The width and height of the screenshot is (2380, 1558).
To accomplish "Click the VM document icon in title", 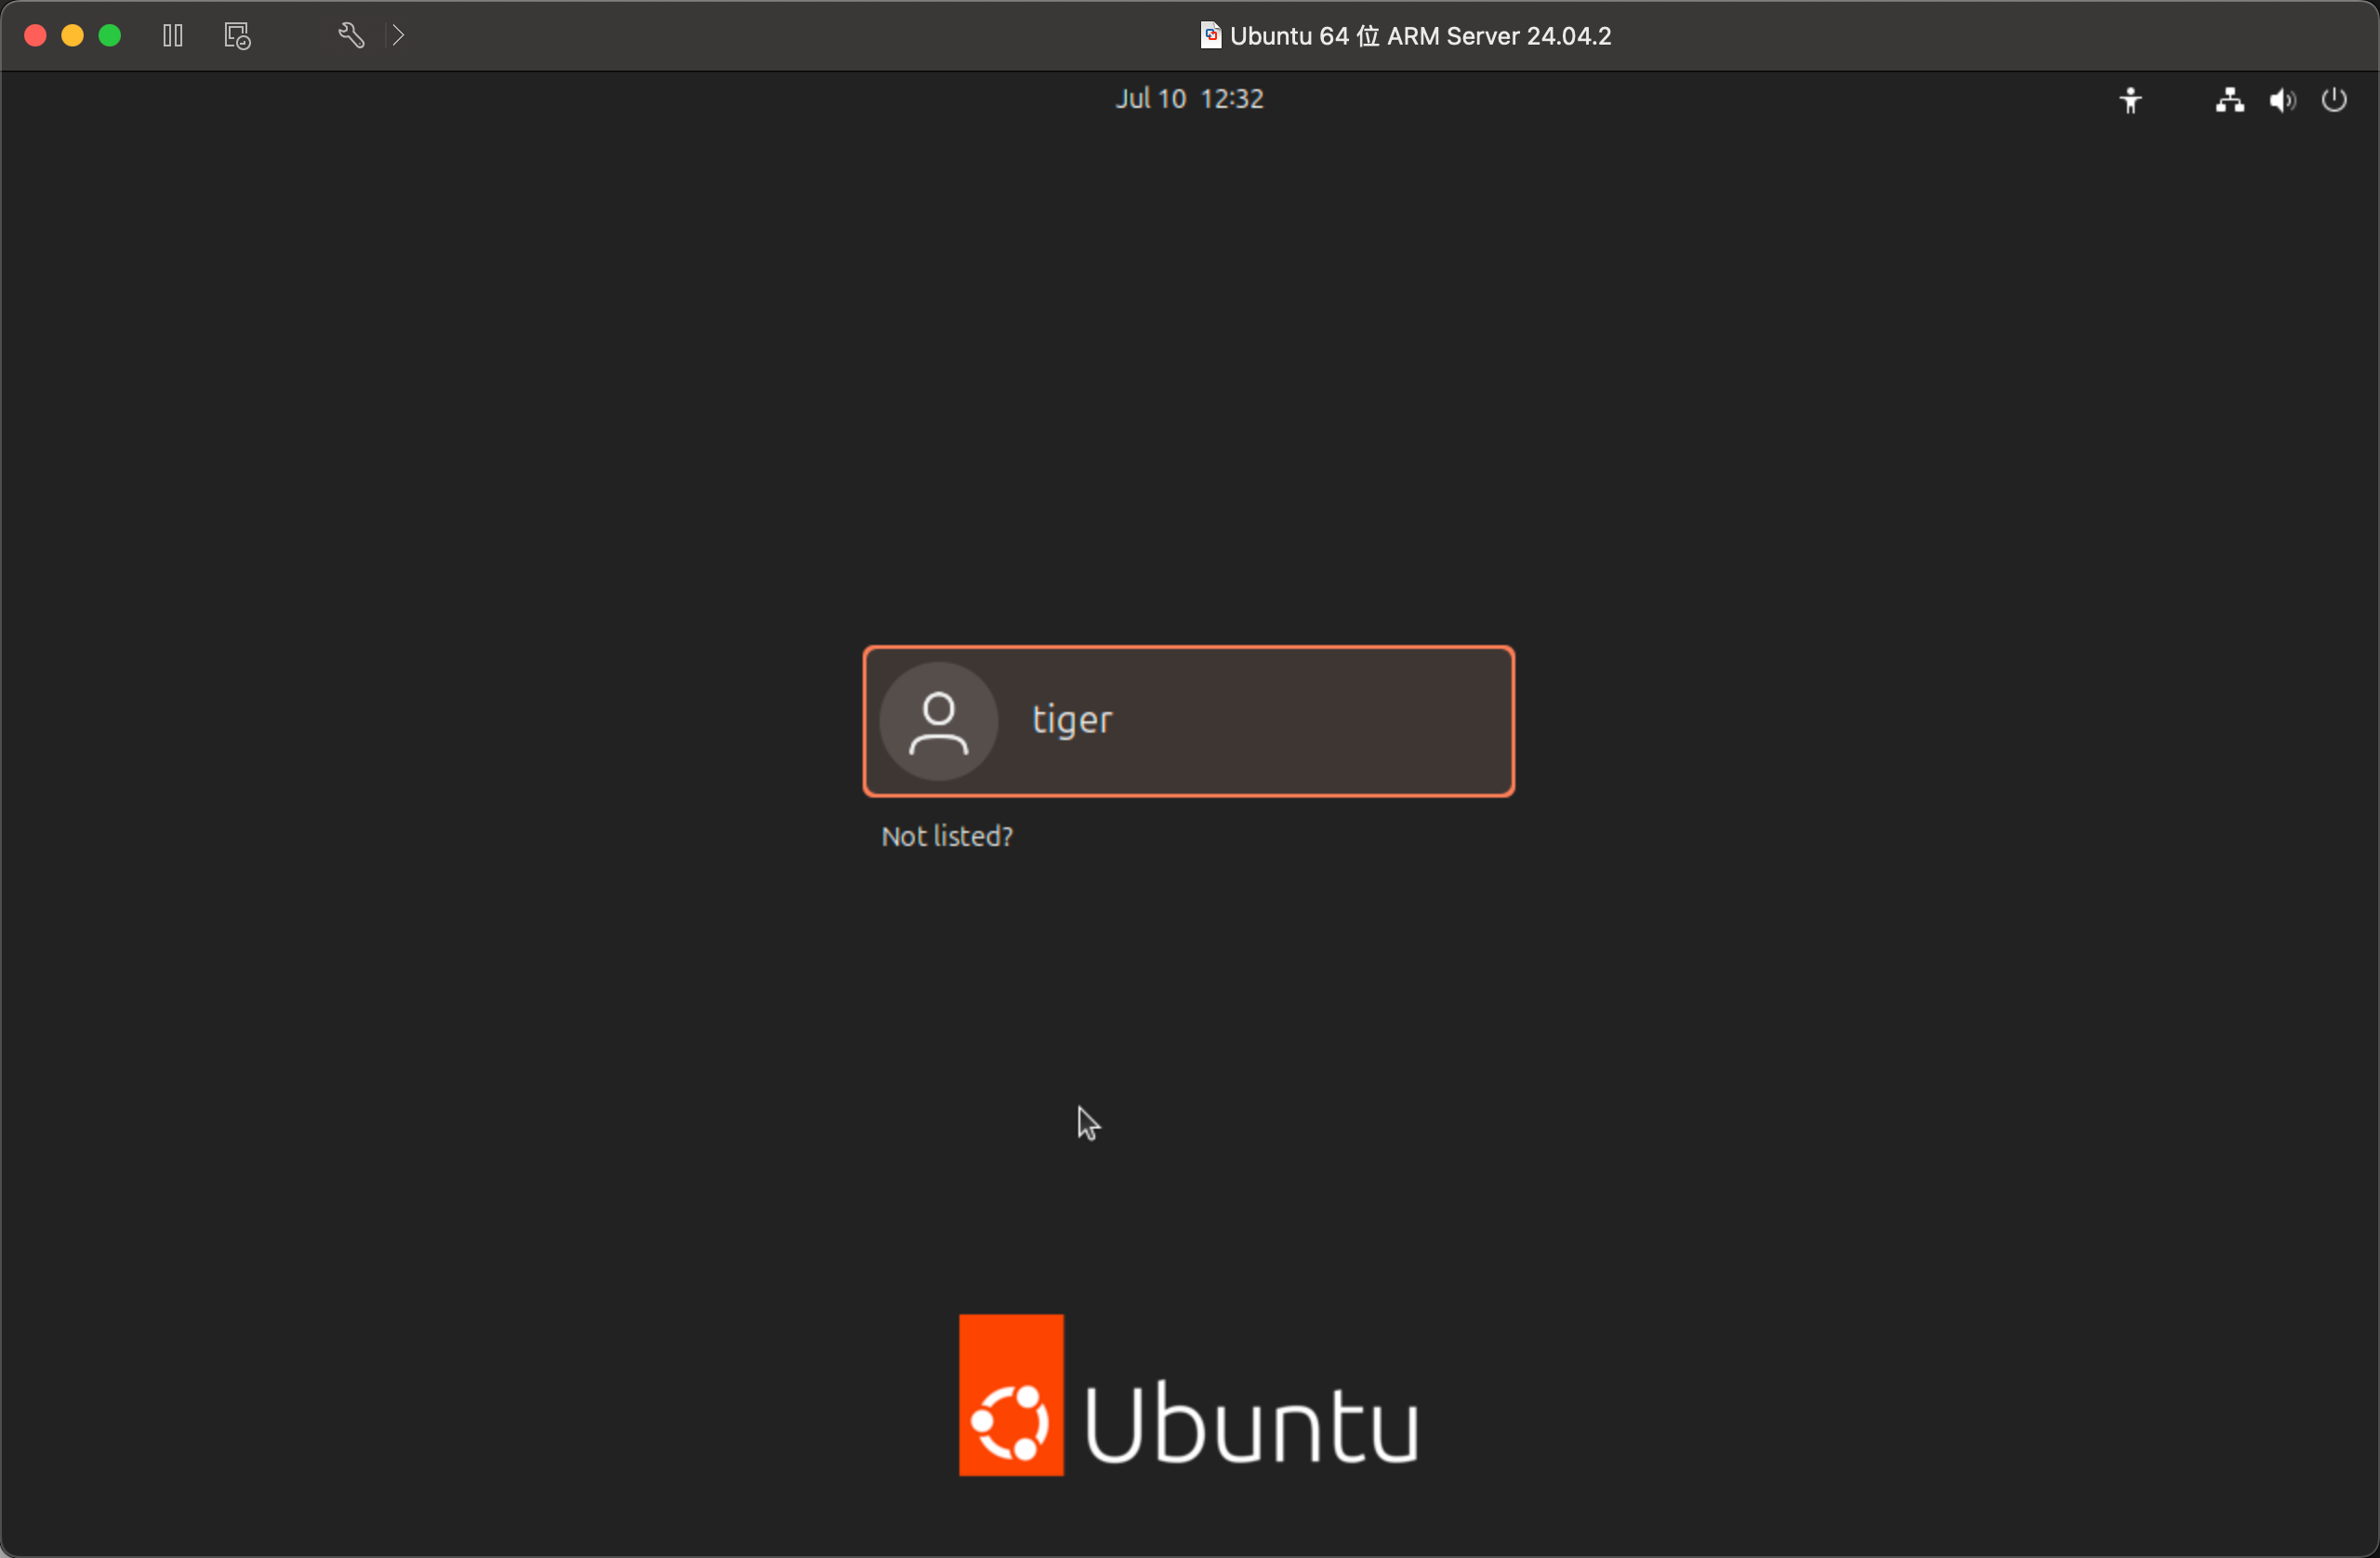I will coord(1210,36).
